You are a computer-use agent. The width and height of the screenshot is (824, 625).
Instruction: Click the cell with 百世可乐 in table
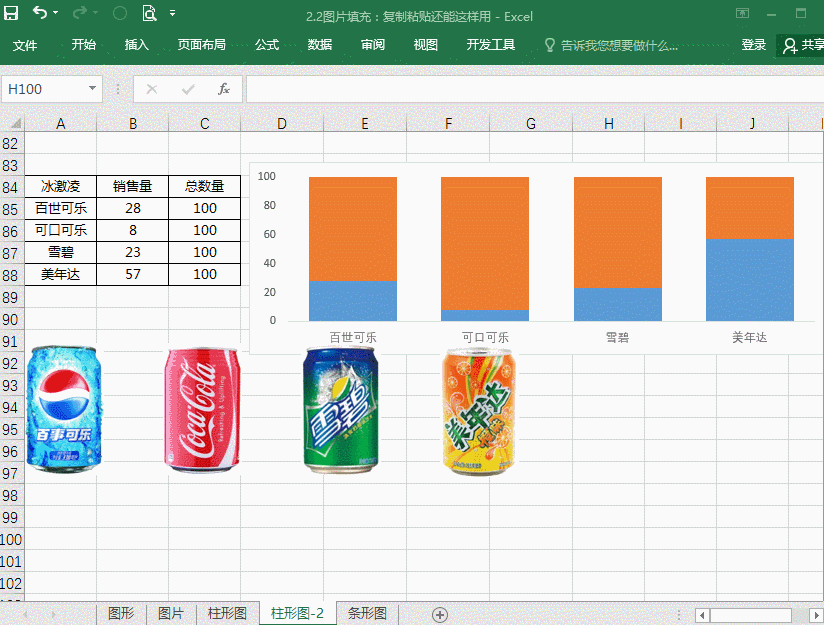tap(60, 208)
